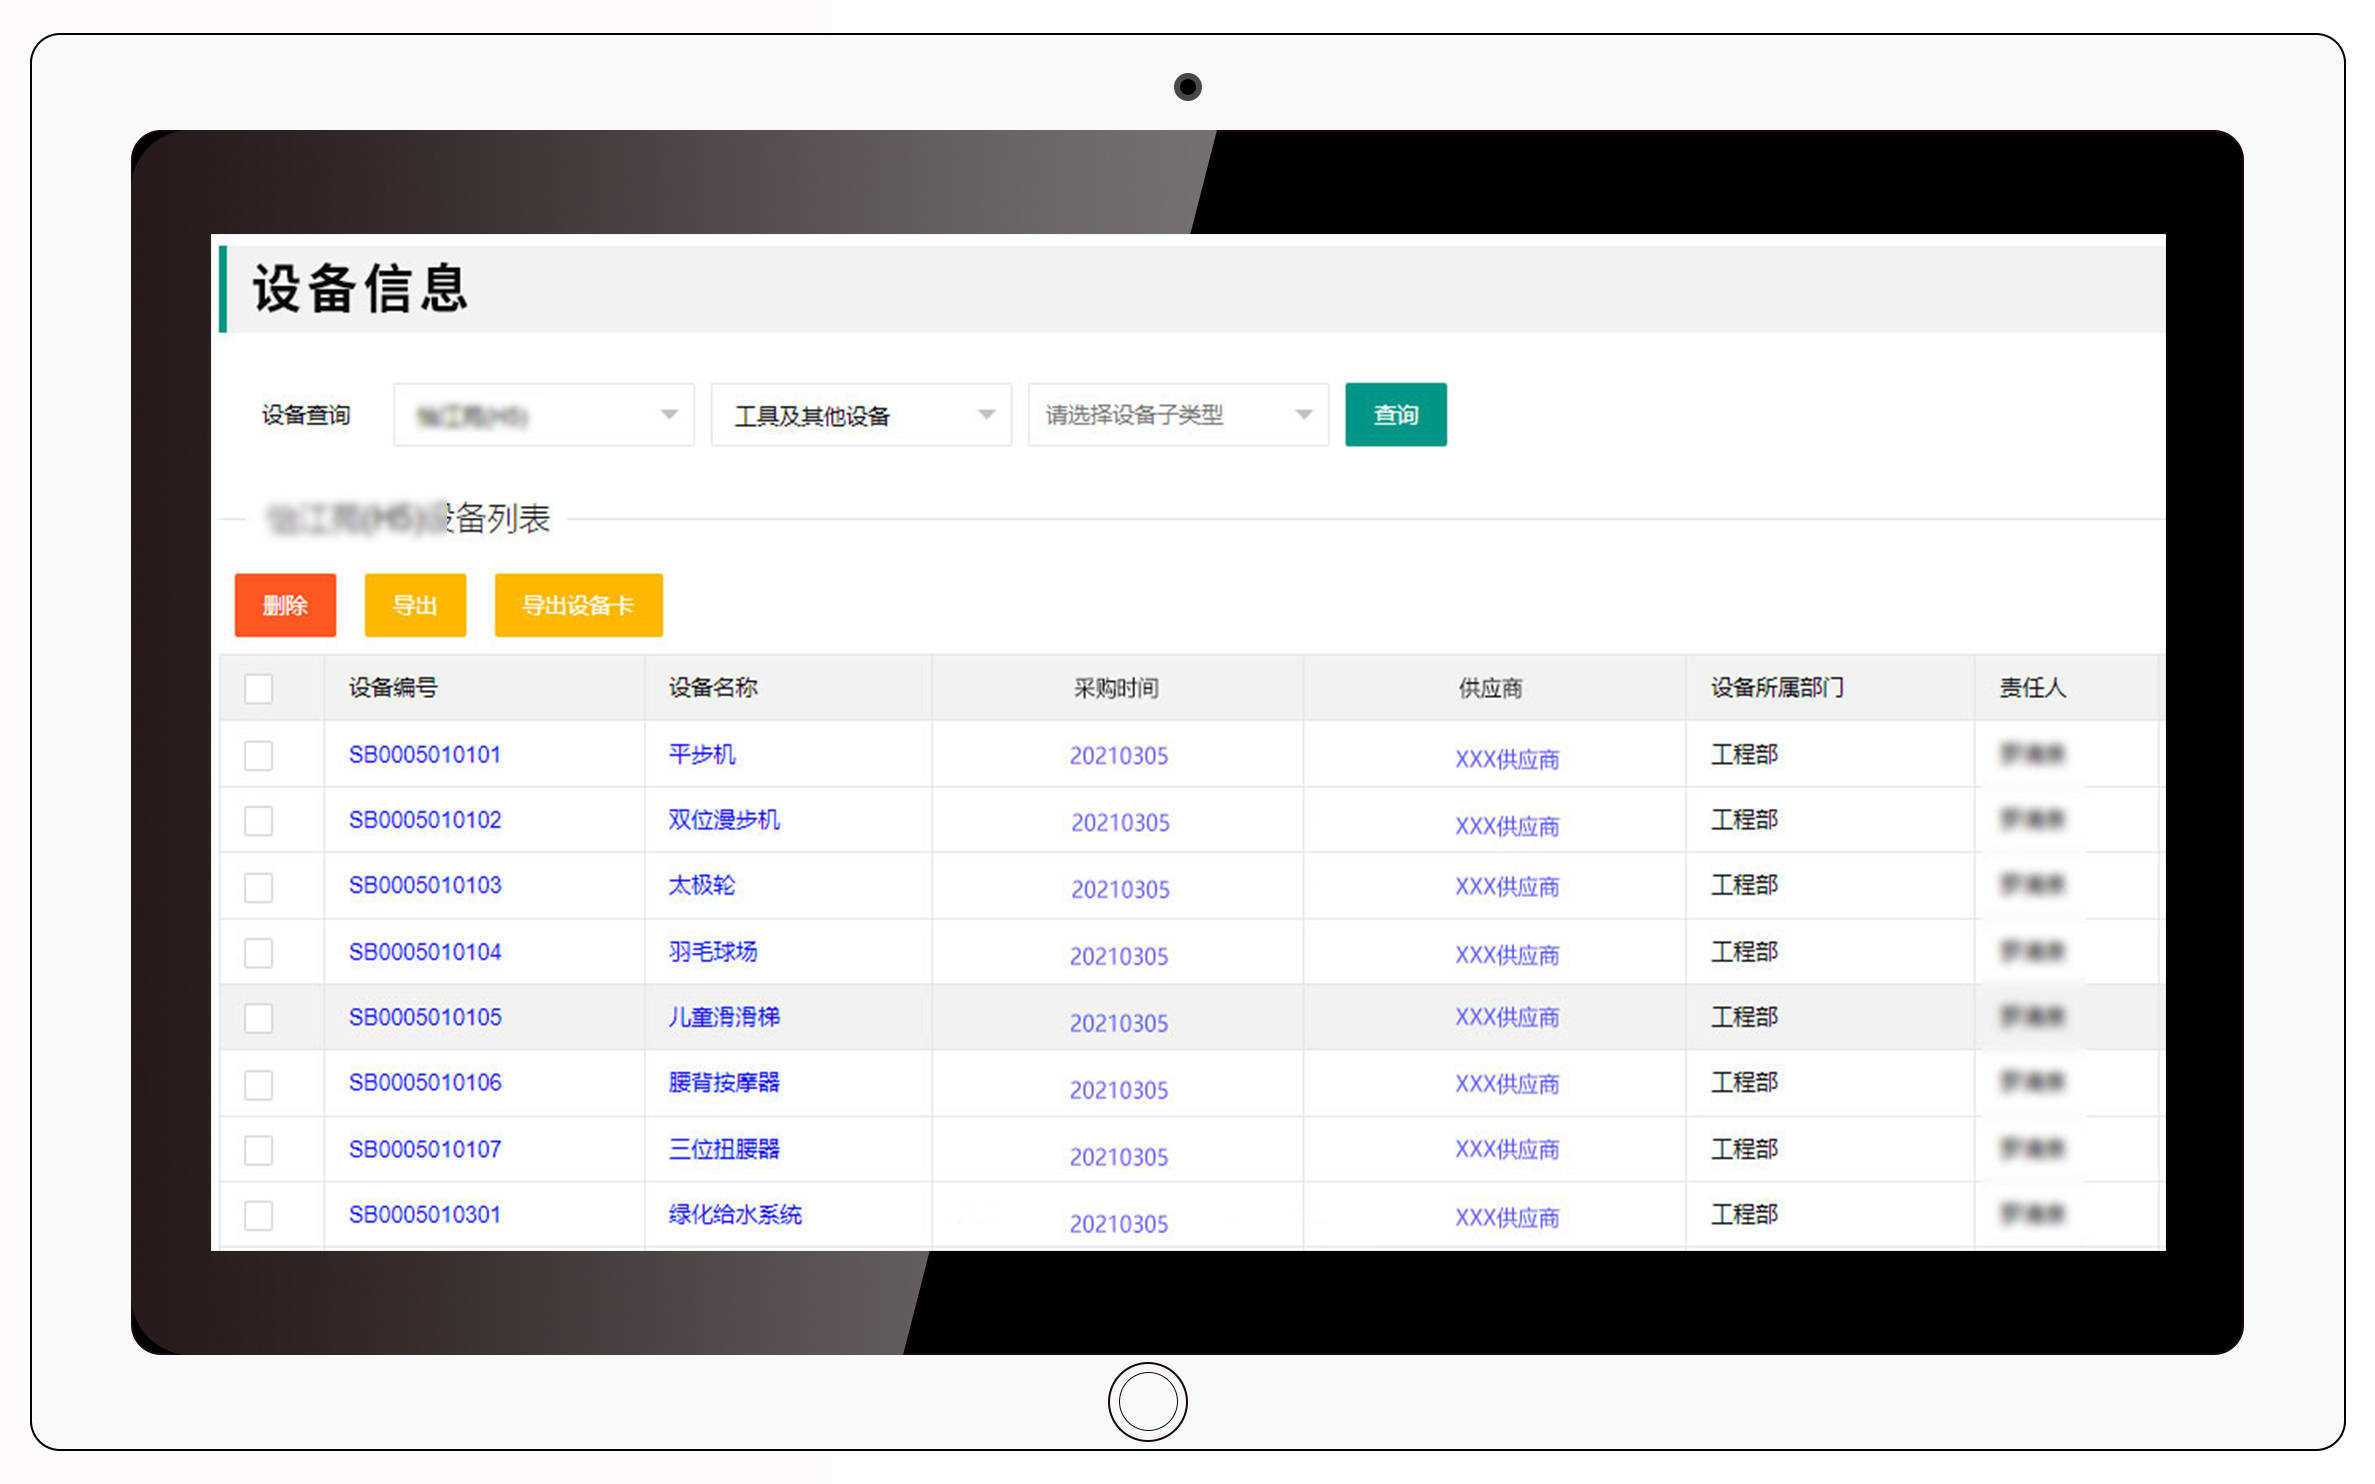Open device link SB0005010103

[424, 885]
